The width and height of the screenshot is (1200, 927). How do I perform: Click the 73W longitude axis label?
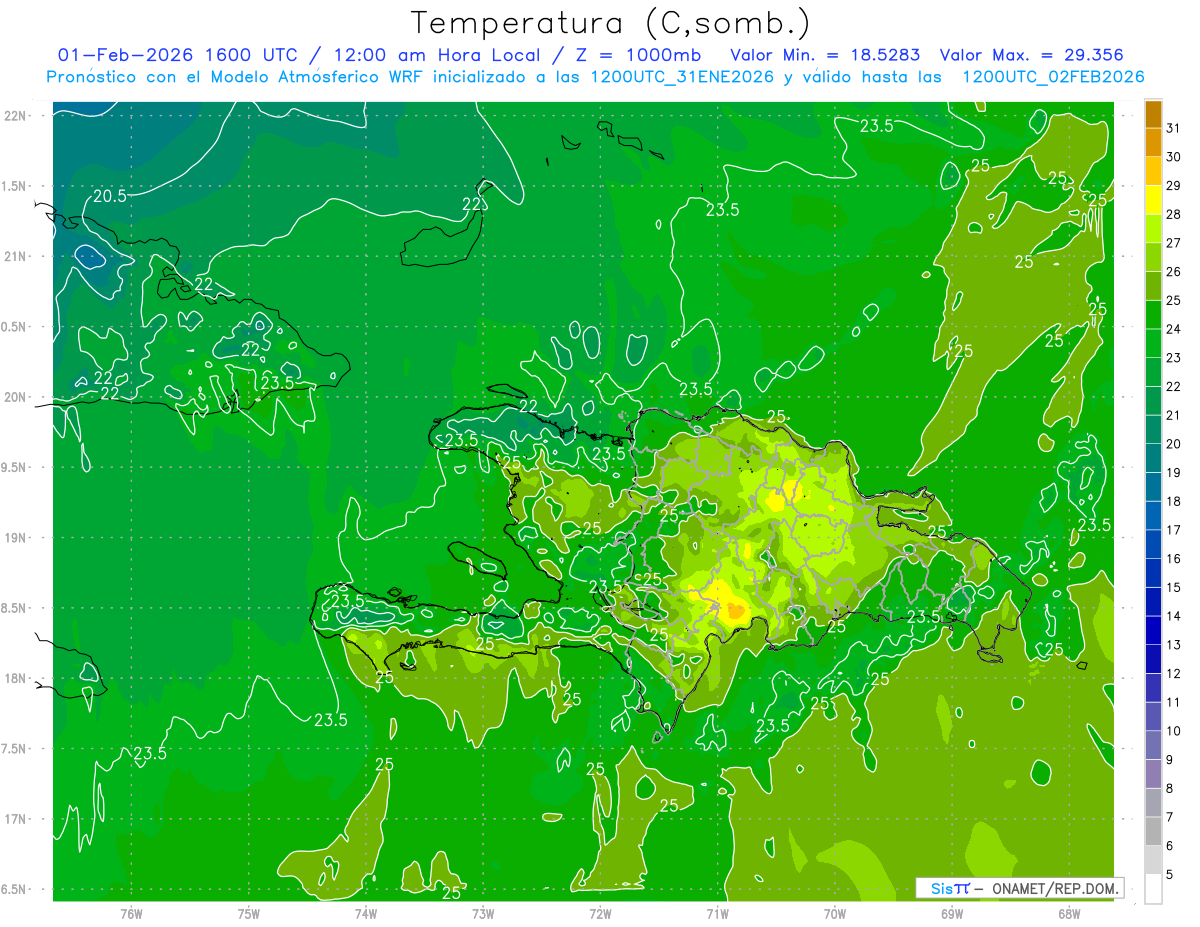coord(483,913)
